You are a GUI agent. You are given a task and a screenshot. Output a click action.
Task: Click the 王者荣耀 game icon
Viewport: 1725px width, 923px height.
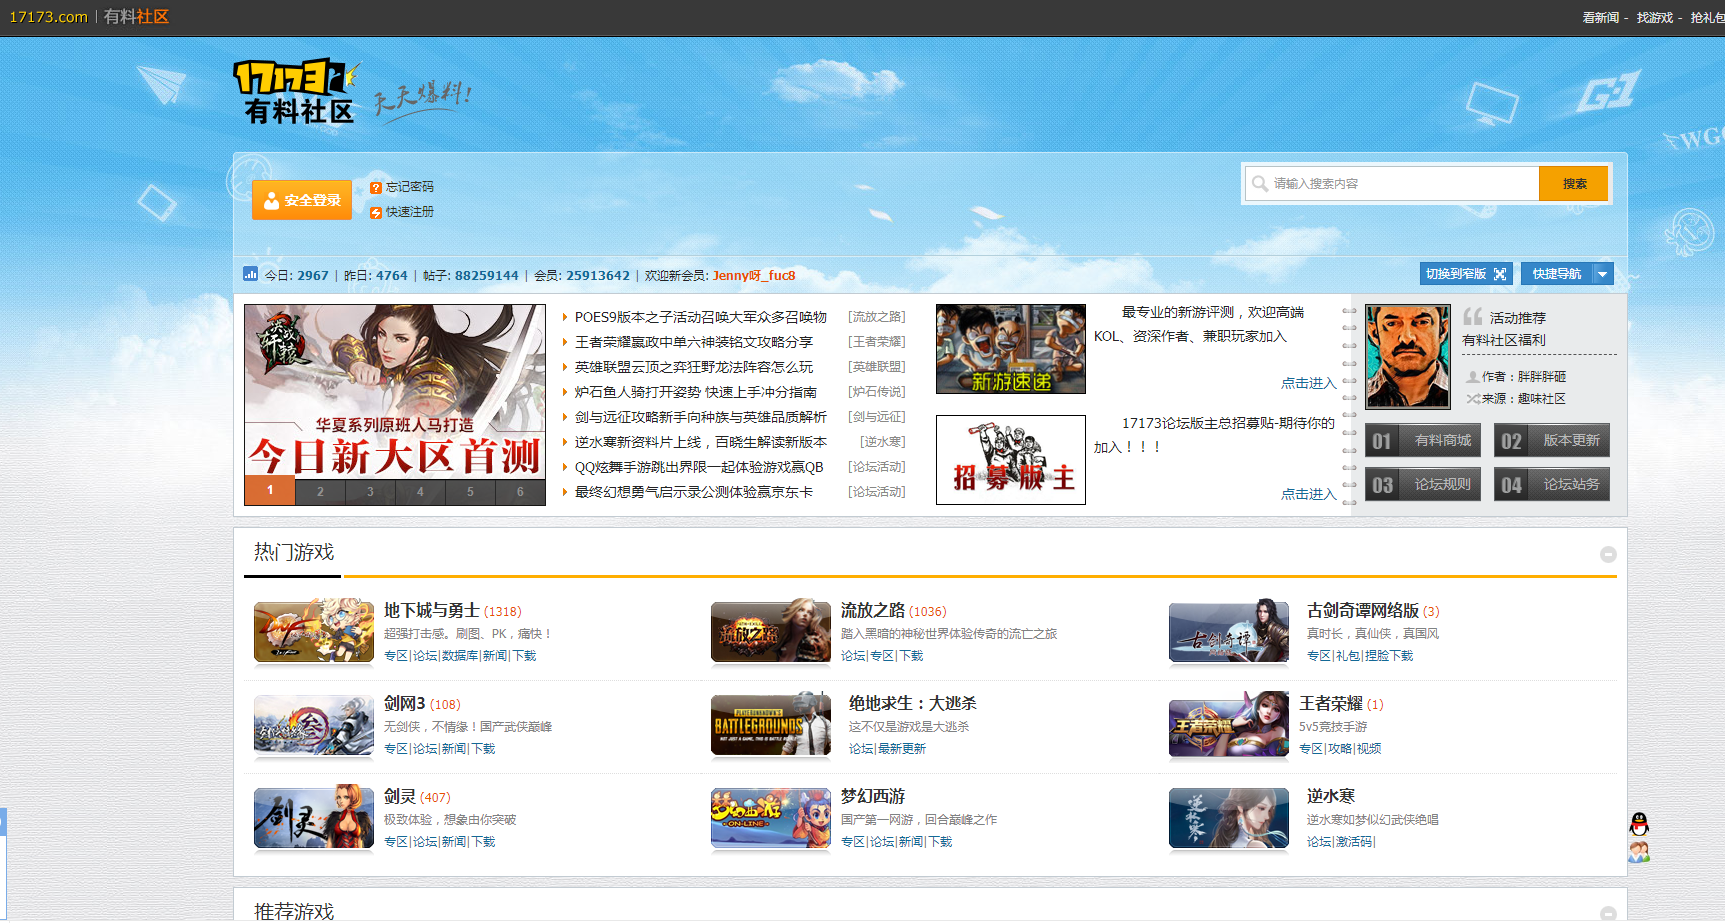[x=1228, y=724]
